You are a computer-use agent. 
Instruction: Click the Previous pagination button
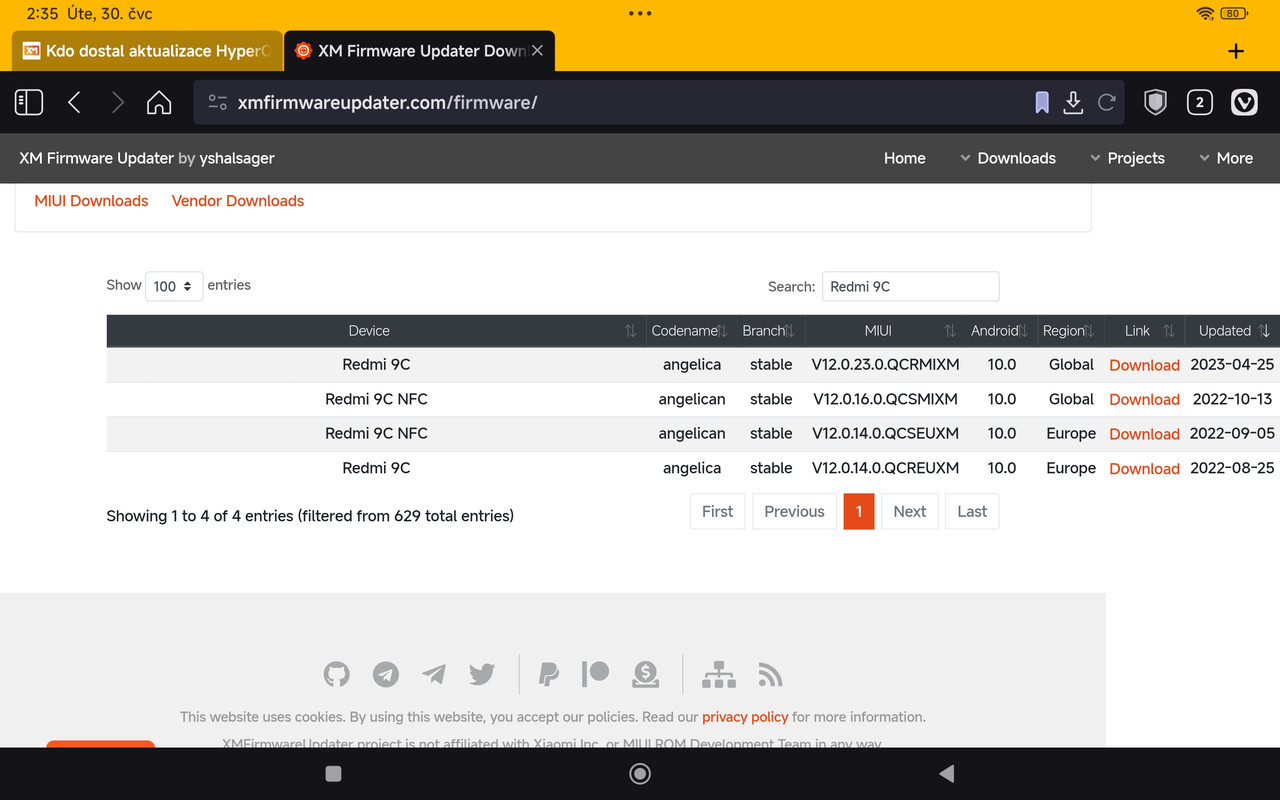(794, 511)
